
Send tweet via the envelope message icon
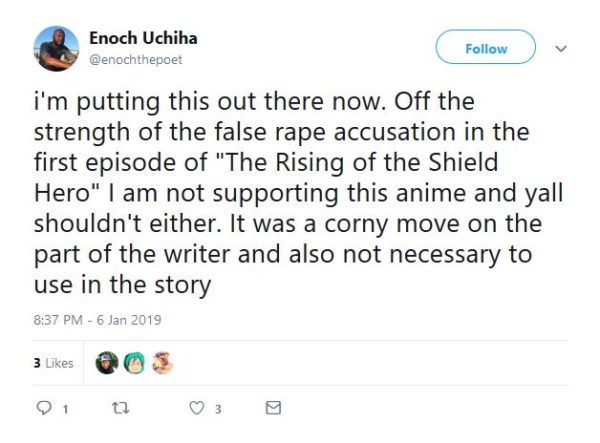coord(272,408)
